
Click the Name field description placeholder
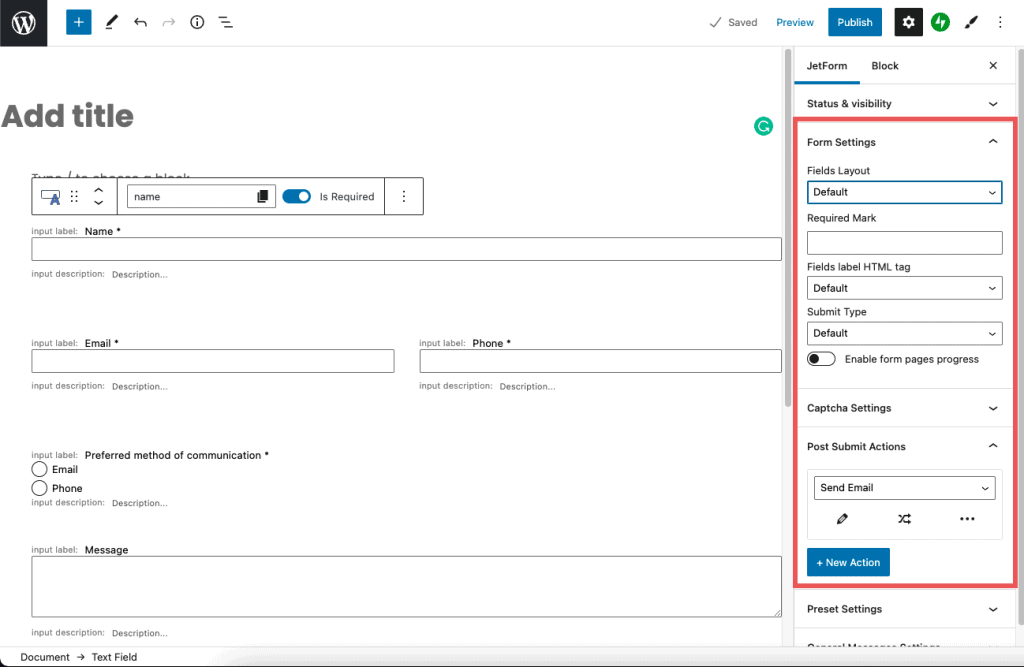coord(140,274)
